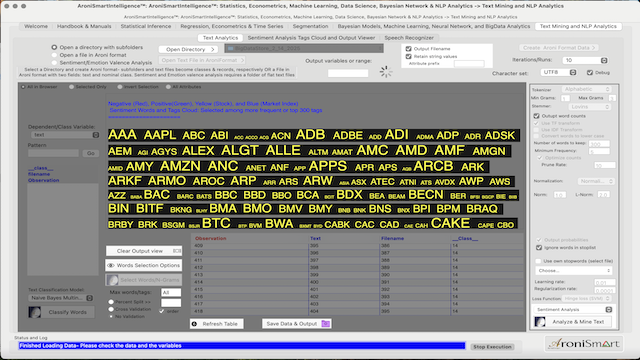Click the Stop Execution button
Image resolution: width=640 pixels, height=360 pixels.
[x=492, y=347]
